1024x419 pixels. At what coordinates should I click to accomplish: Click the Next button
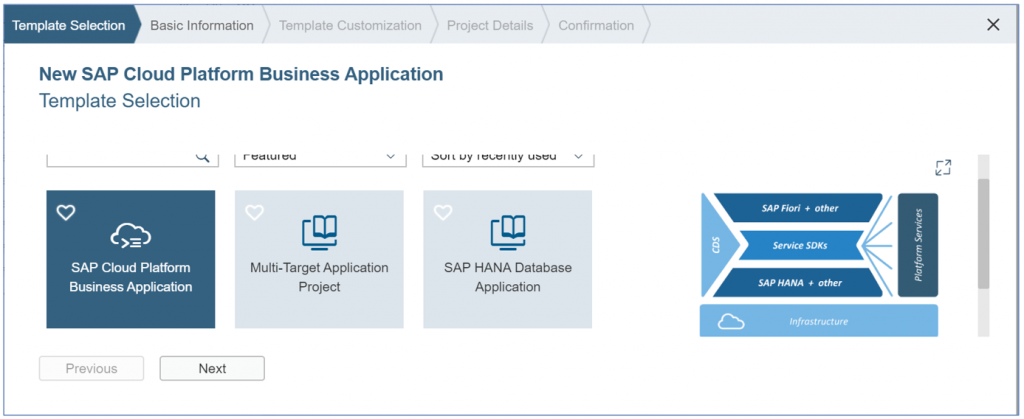tap(212, 368)
